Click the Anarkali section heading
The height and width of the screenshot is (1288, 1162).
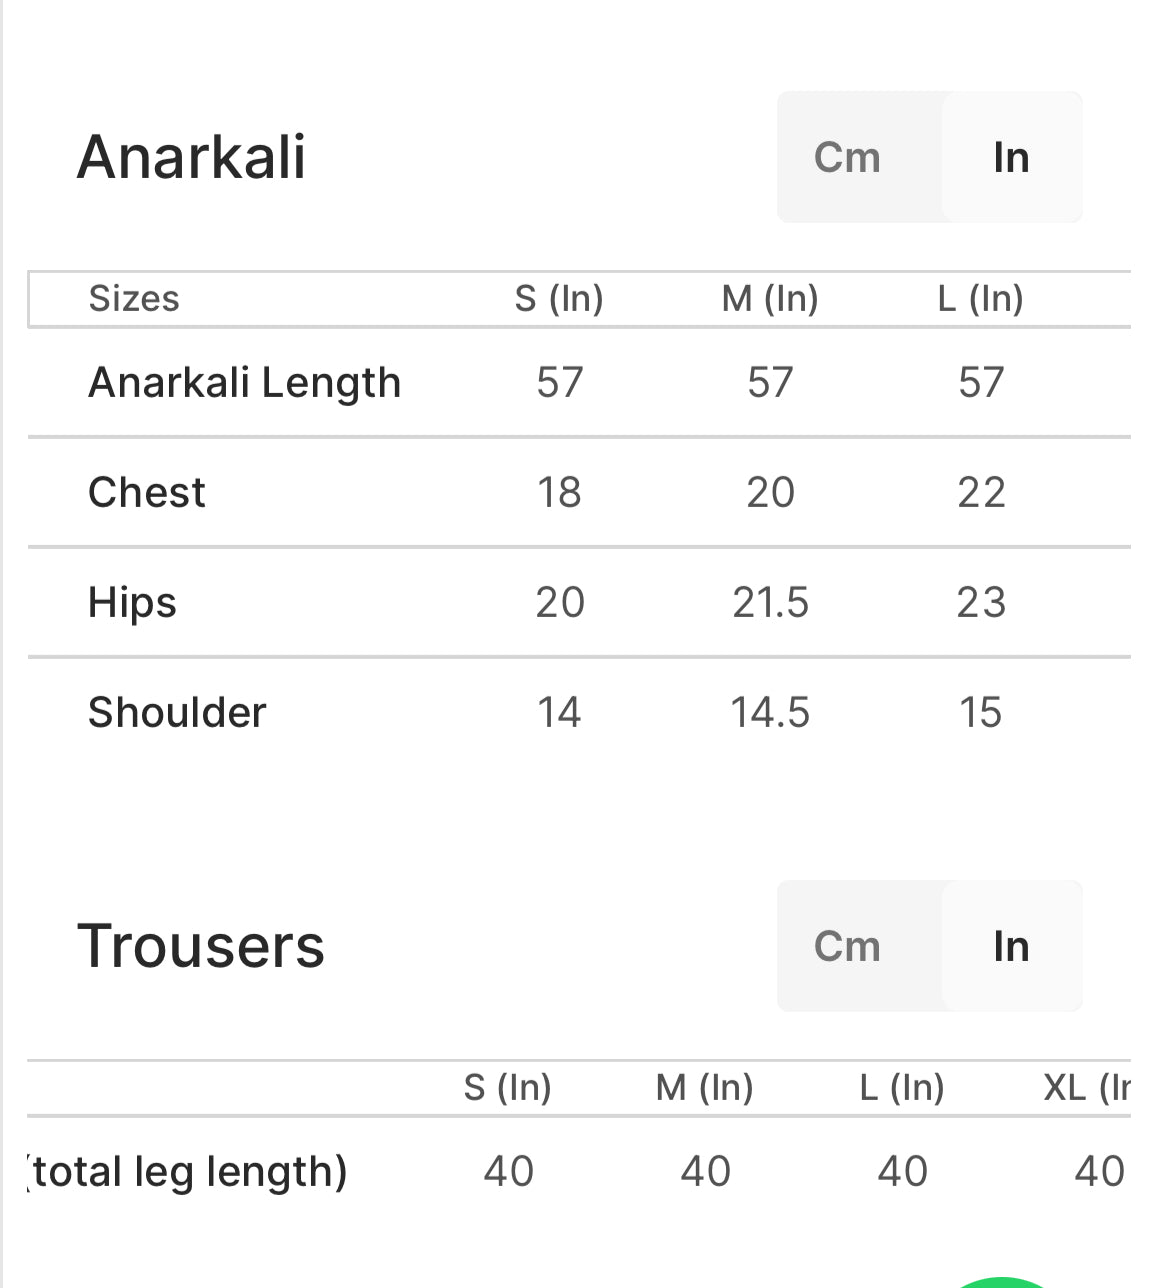point(191,157)
